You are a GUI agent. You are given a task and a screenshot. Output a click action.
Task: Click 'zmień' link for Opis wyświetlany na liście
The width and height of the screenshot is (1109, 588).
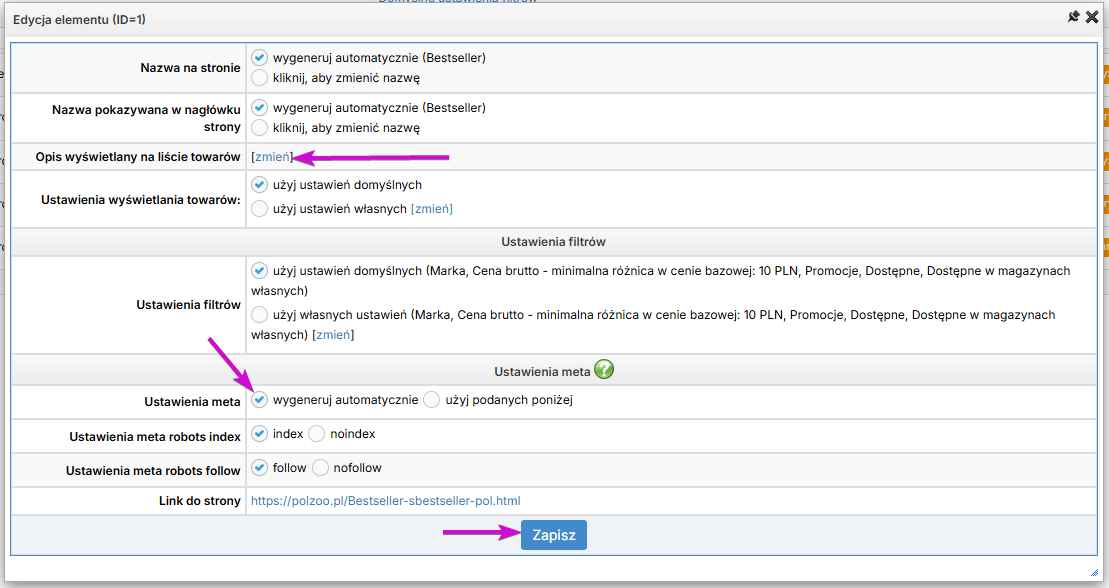click(x=272, y=157)
